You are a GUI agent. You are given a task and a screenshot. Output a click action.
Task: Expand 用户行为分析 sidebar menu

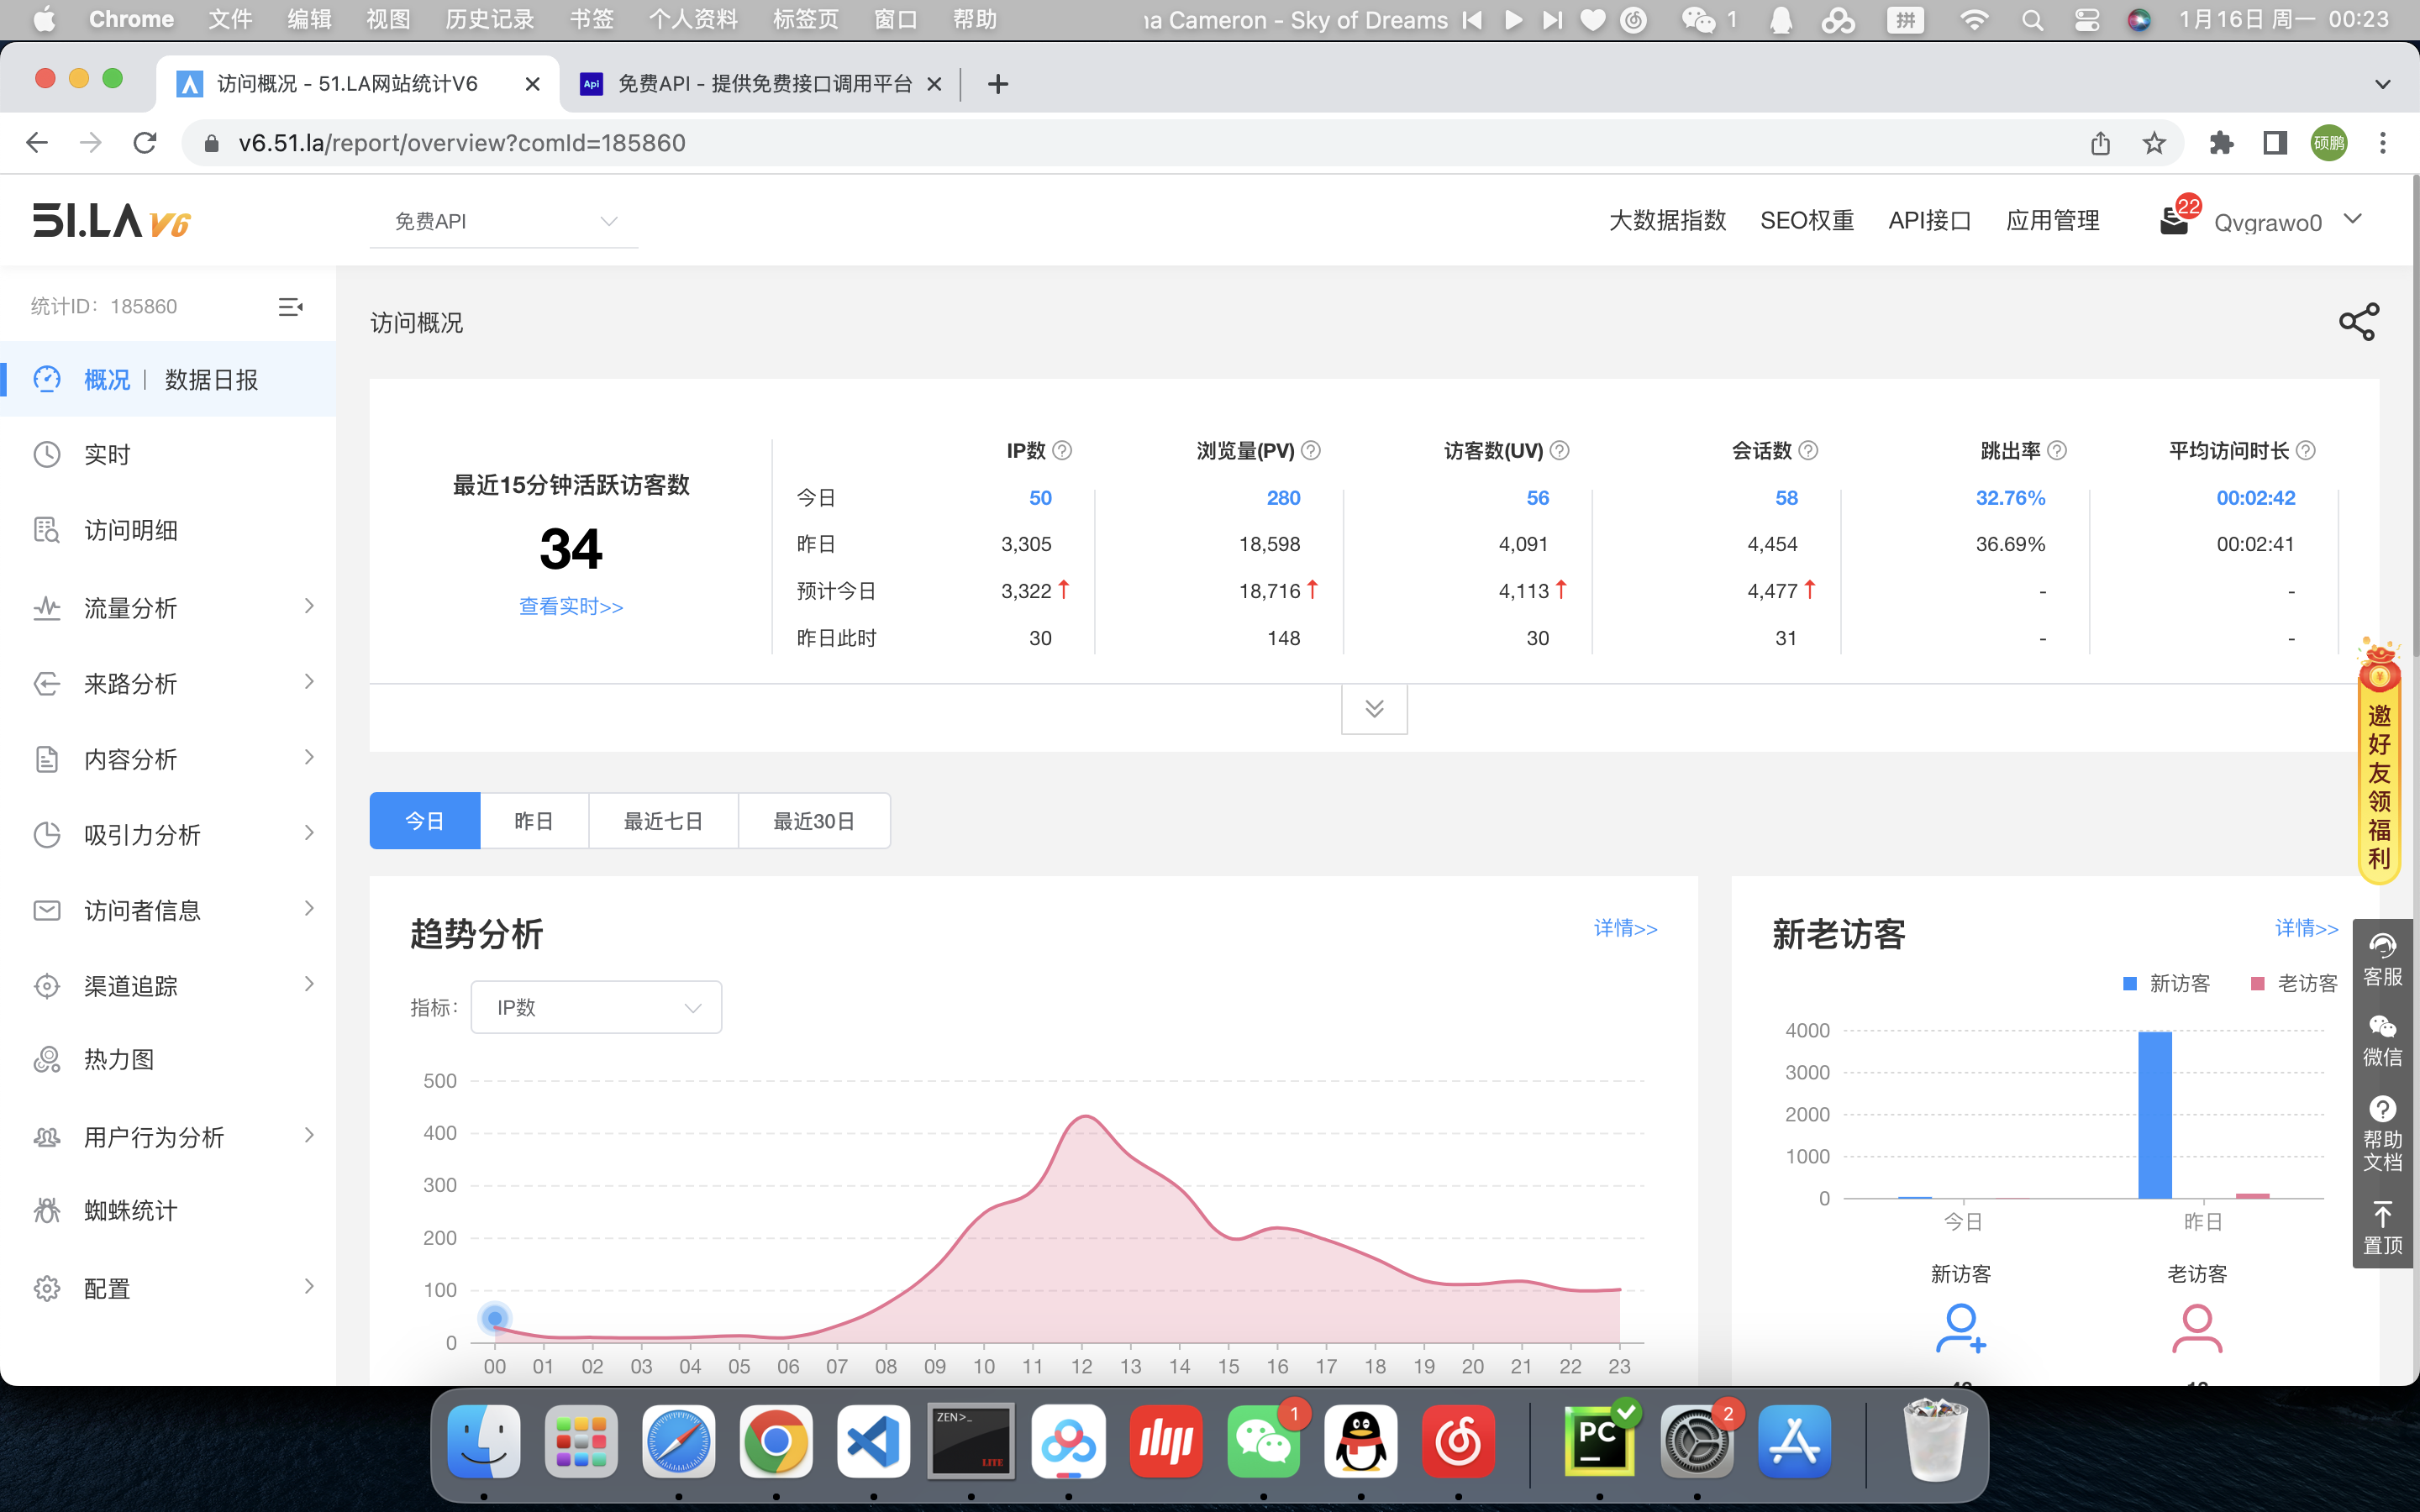pos(168,1136)
